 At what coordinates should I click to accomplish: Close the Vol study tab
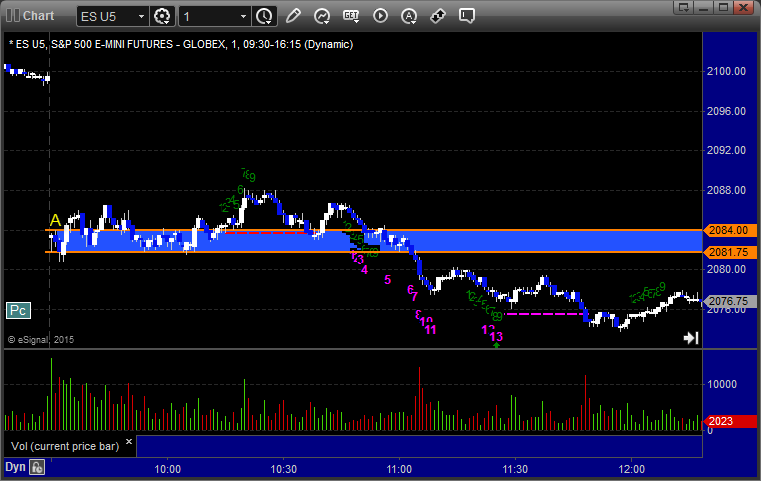click(x=127, y=440)
